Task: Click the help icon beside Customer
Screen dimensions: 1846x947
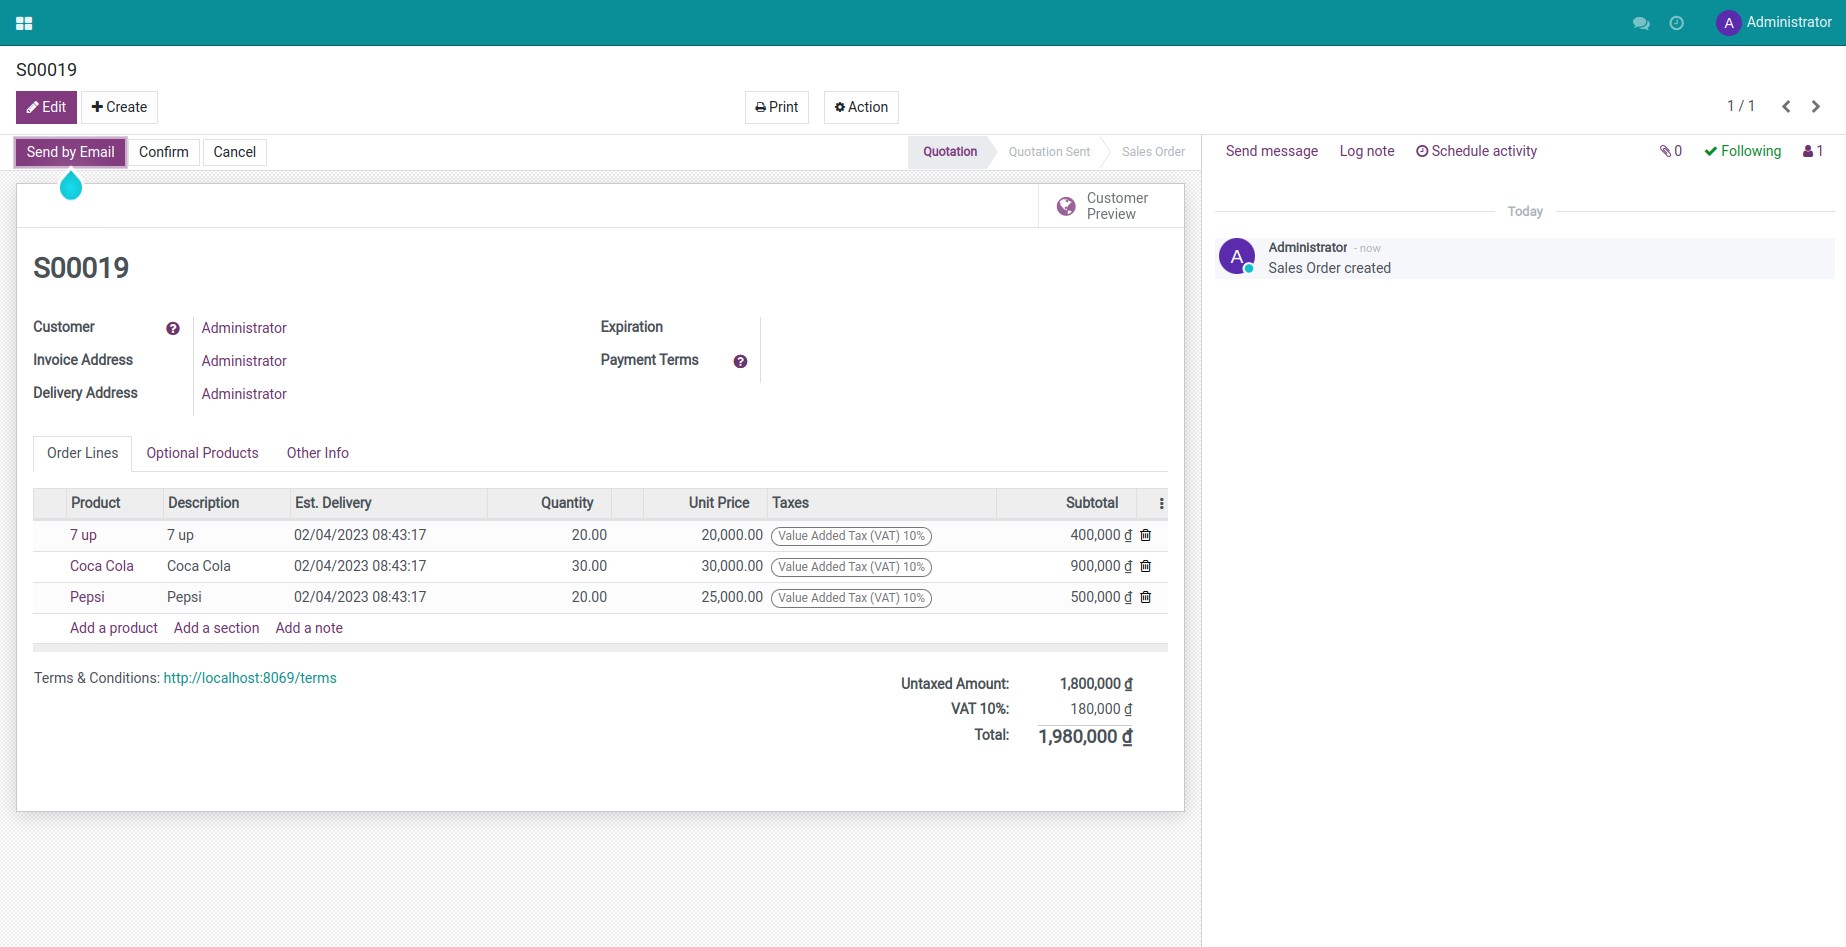Action: [173, 327]
